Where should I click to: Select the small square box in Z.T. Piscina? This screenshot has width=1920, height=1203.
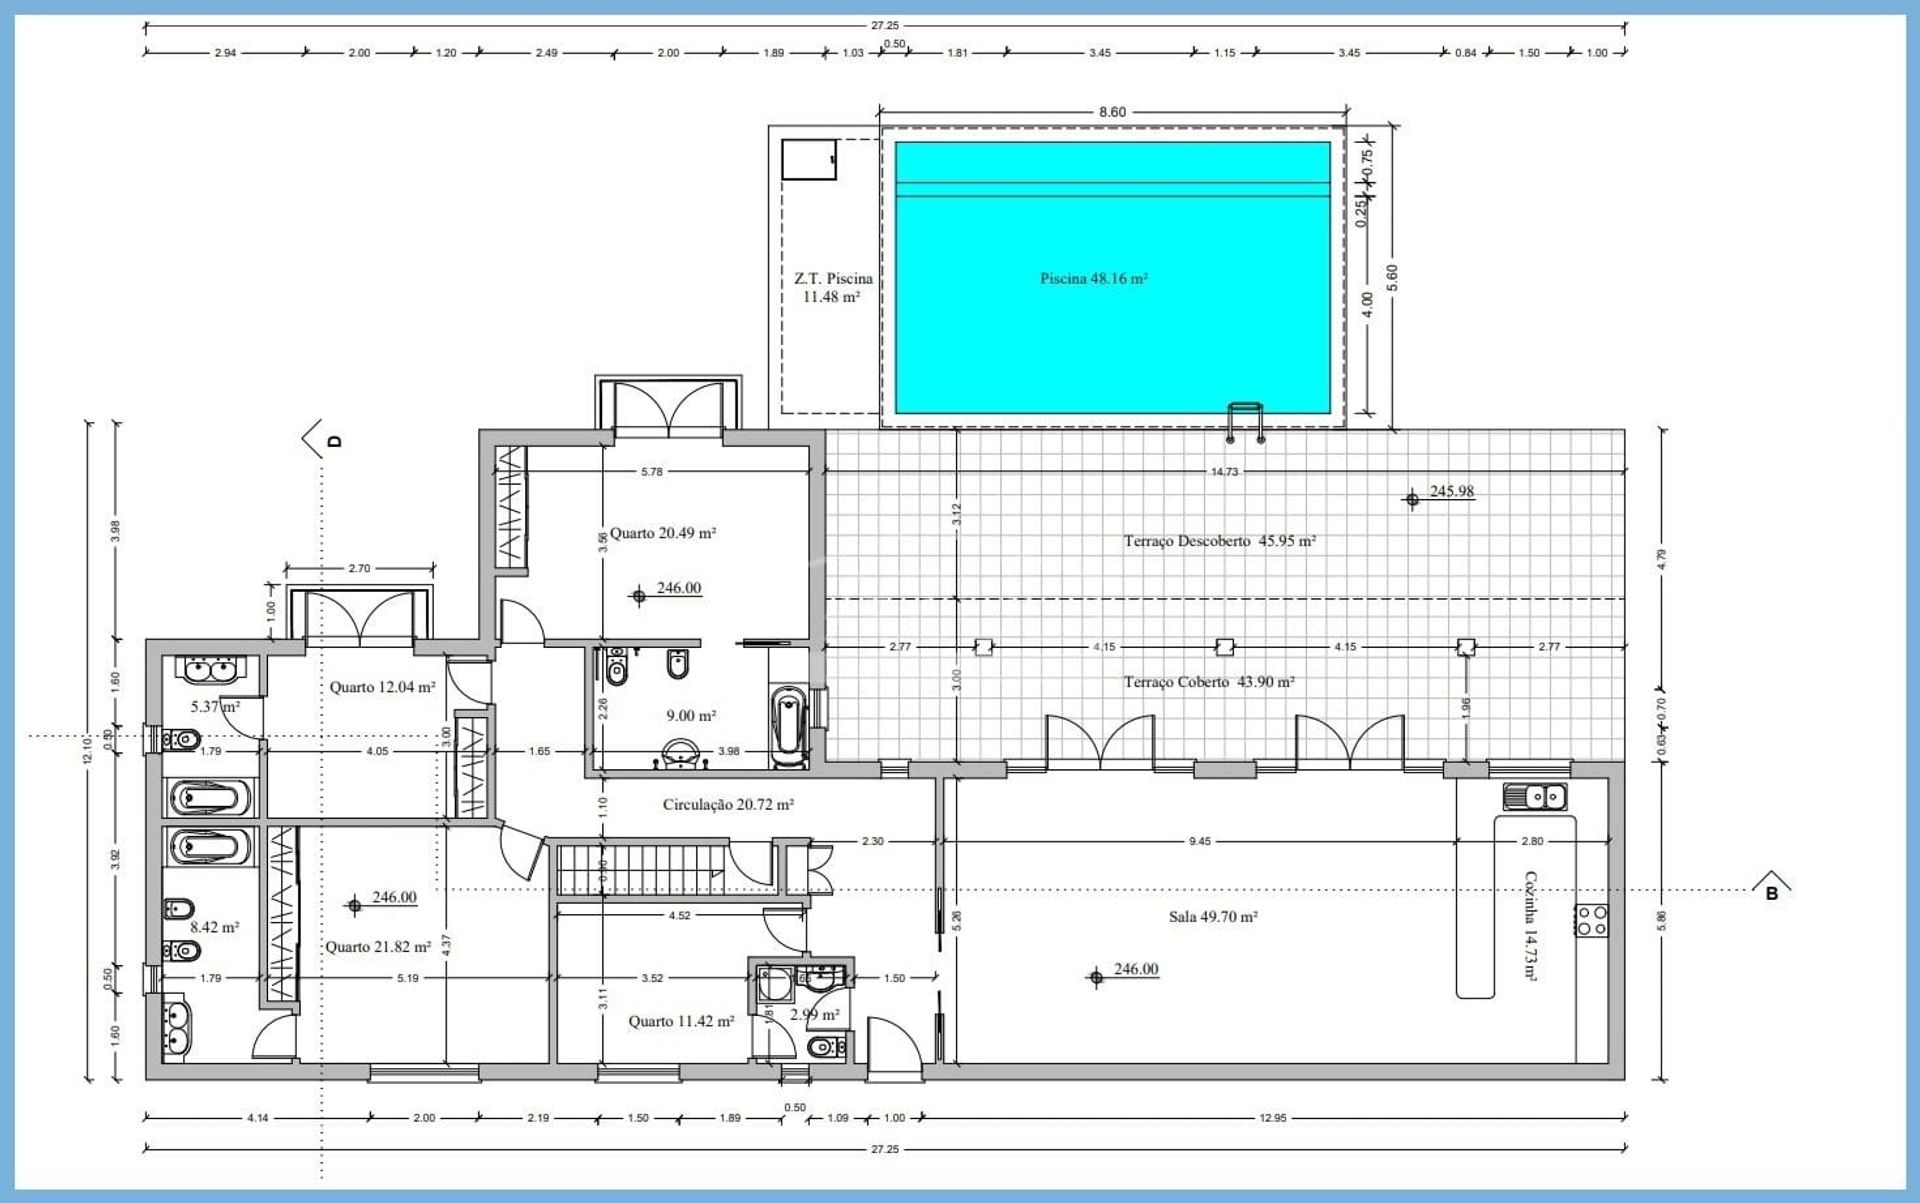point(808,160)
